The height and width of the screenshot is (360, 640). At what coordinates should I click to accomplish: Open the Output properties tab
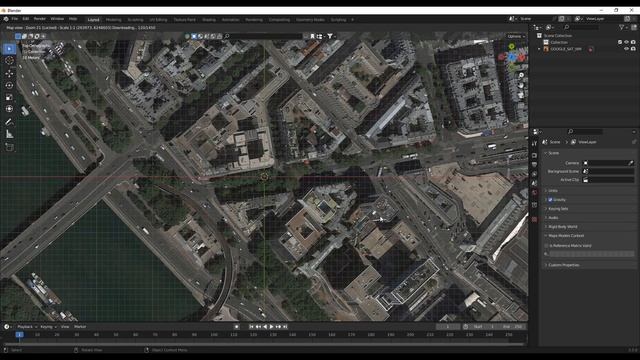pyautogui.click(x=534, y=164)
